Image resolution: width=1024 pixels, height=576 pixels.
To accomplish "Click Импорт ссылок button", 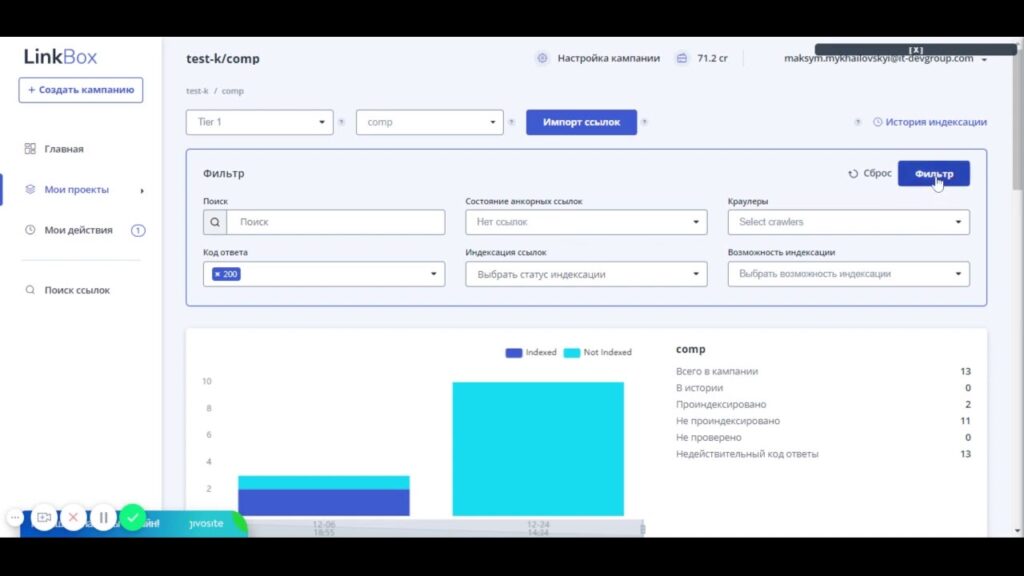I will (581, 122).
